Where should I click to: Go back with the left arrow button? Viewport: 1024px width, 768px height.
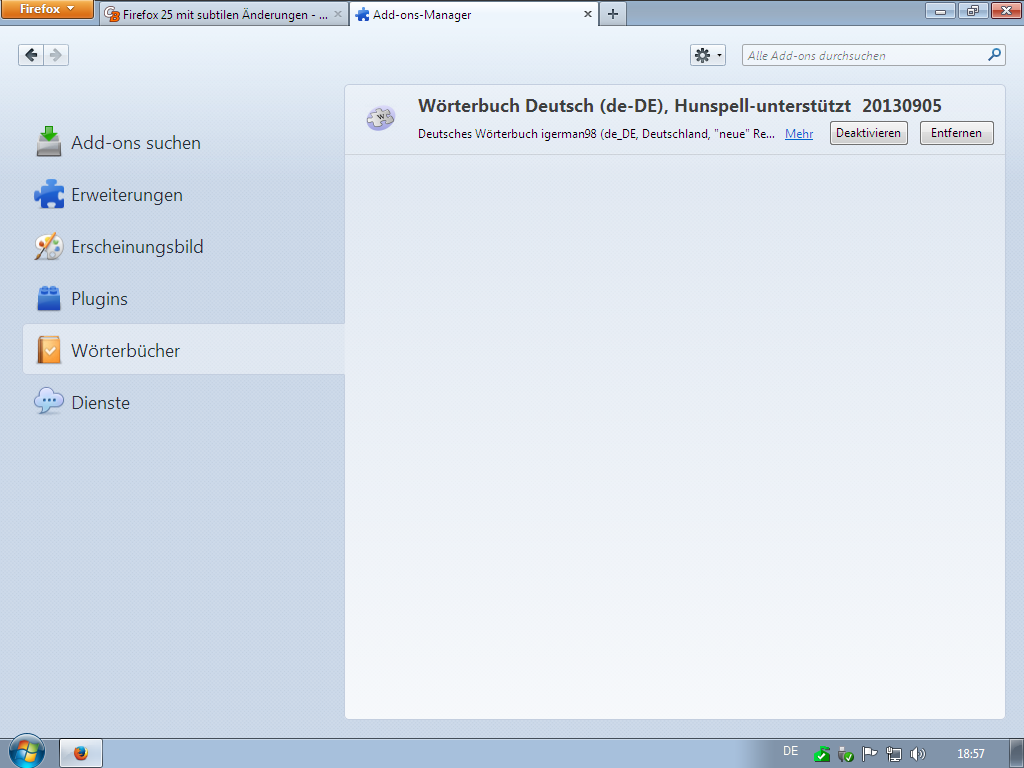click(x=31, y=55)
